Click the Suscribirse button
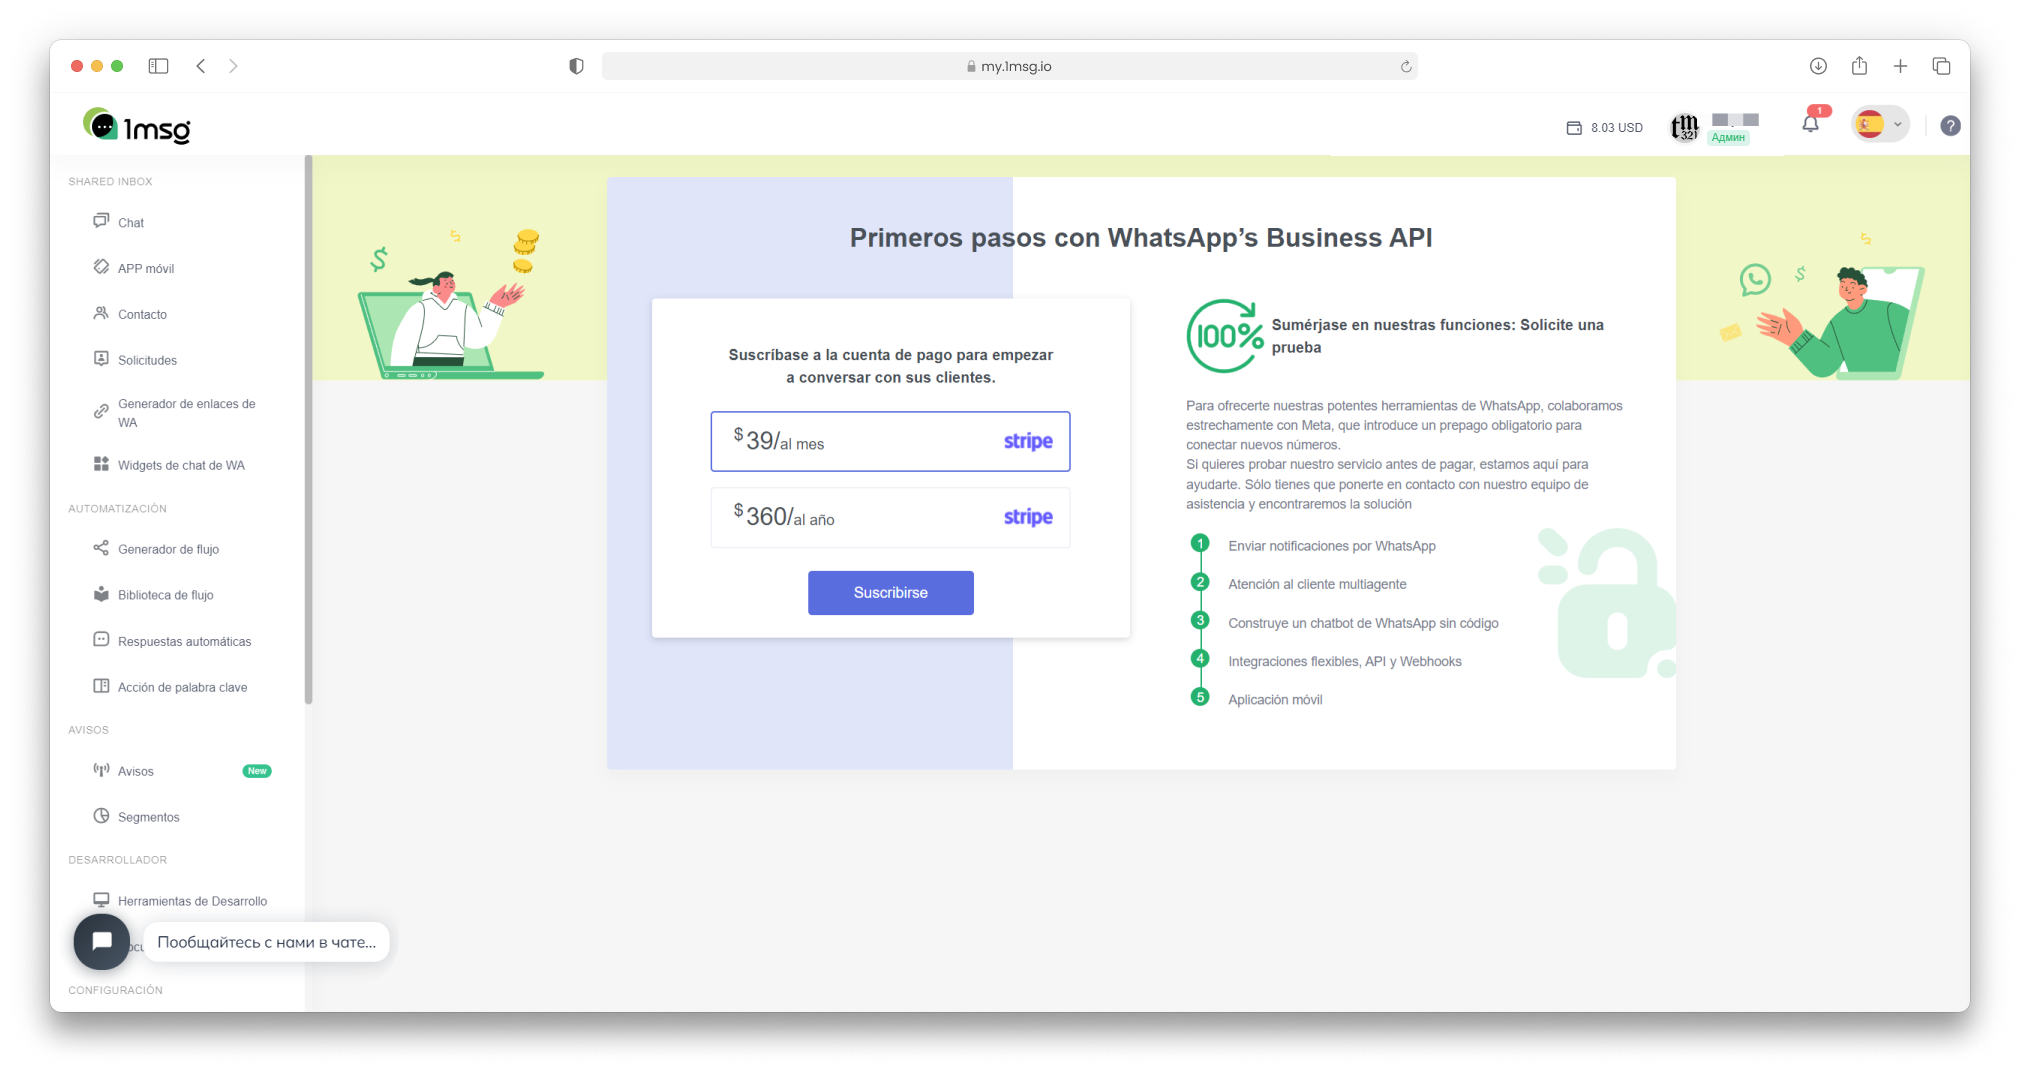 pyautogui.click(x=890, y=593)
